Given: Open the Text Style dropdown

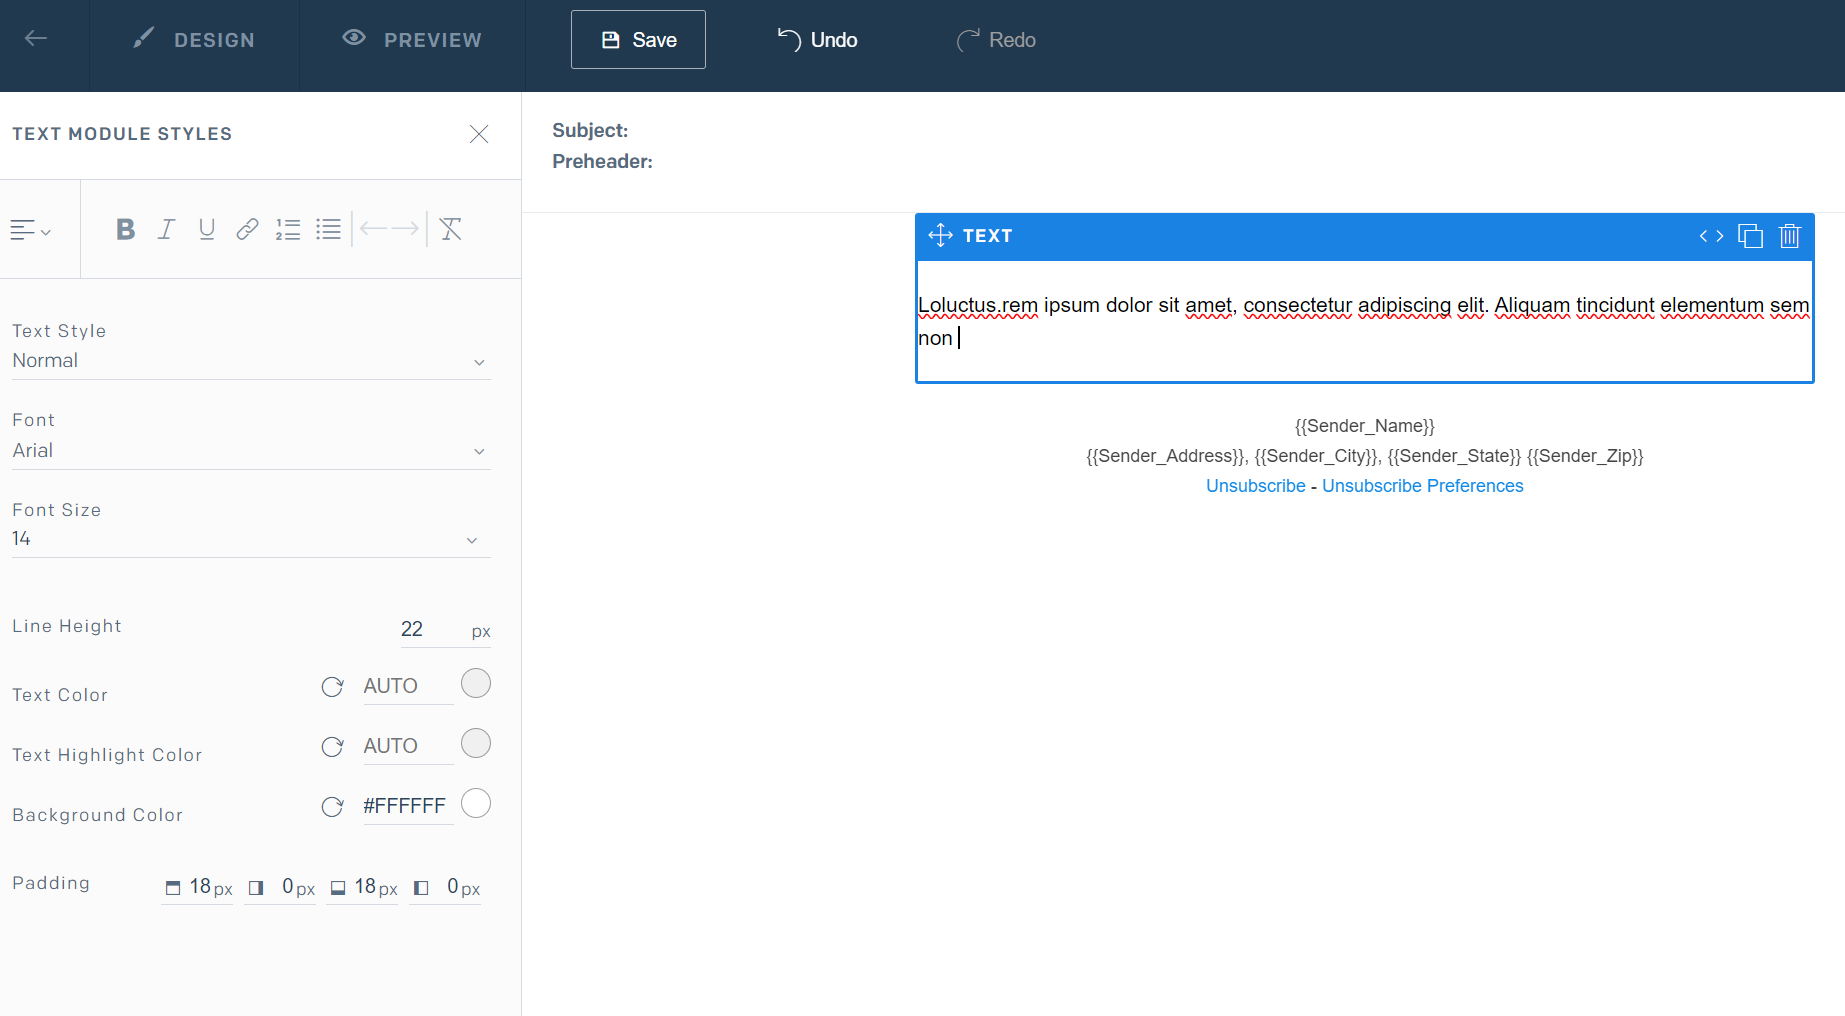Looking at the screenshot, I should coord(250,360).
